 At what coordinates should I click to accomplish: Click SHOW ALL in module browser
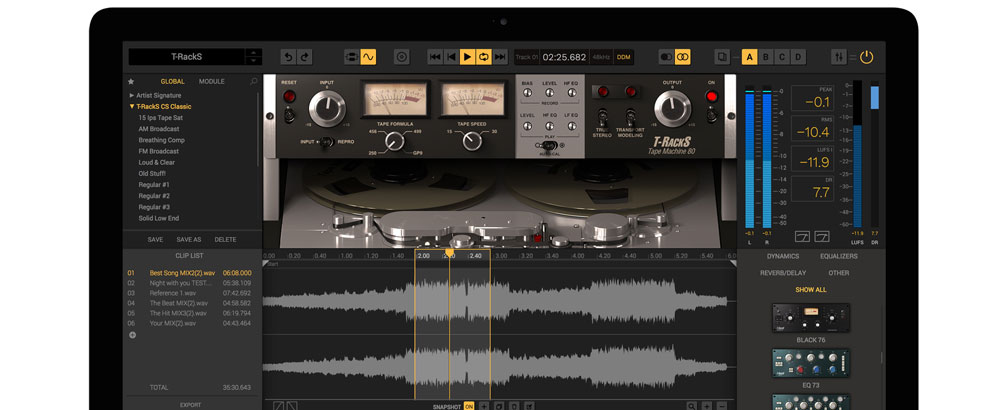[x=811, y=289]
